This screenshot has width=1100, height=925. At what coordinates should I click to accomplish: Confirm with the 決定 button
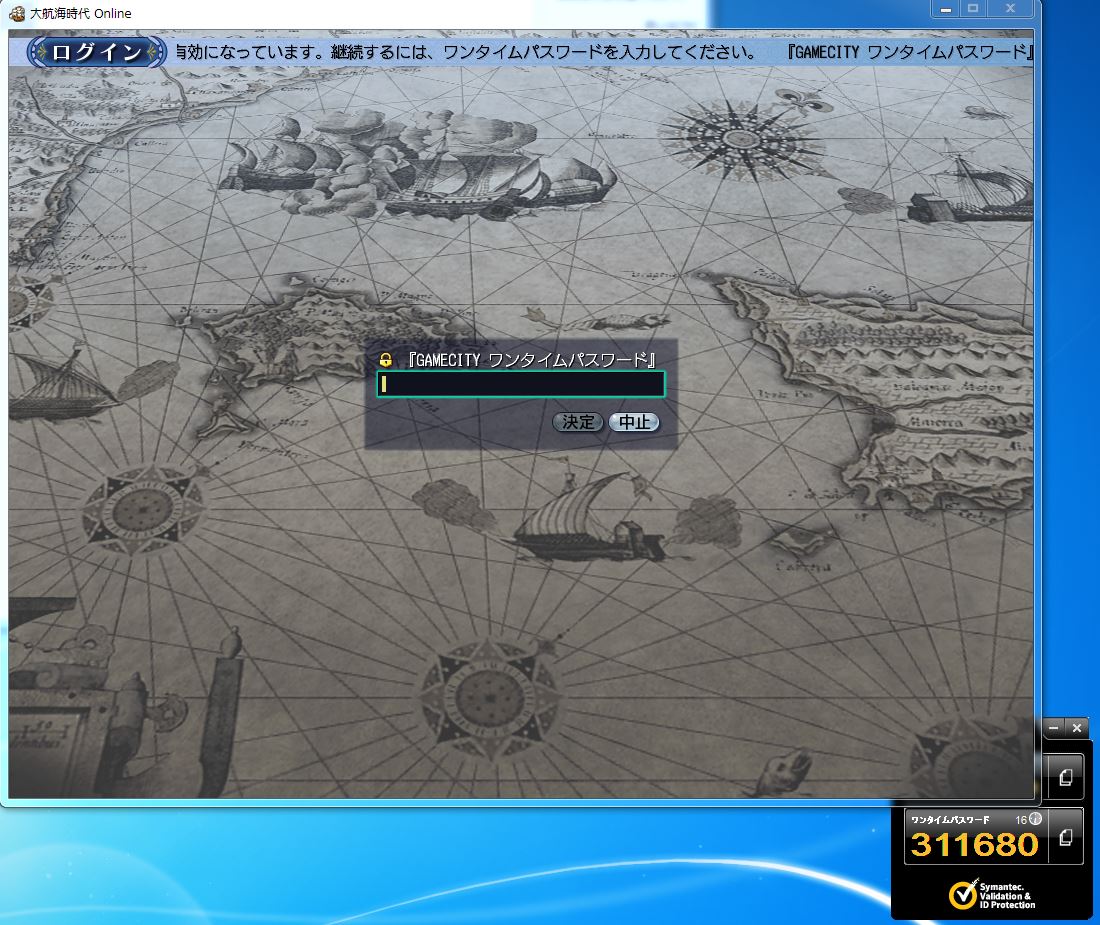coord(577,422)
